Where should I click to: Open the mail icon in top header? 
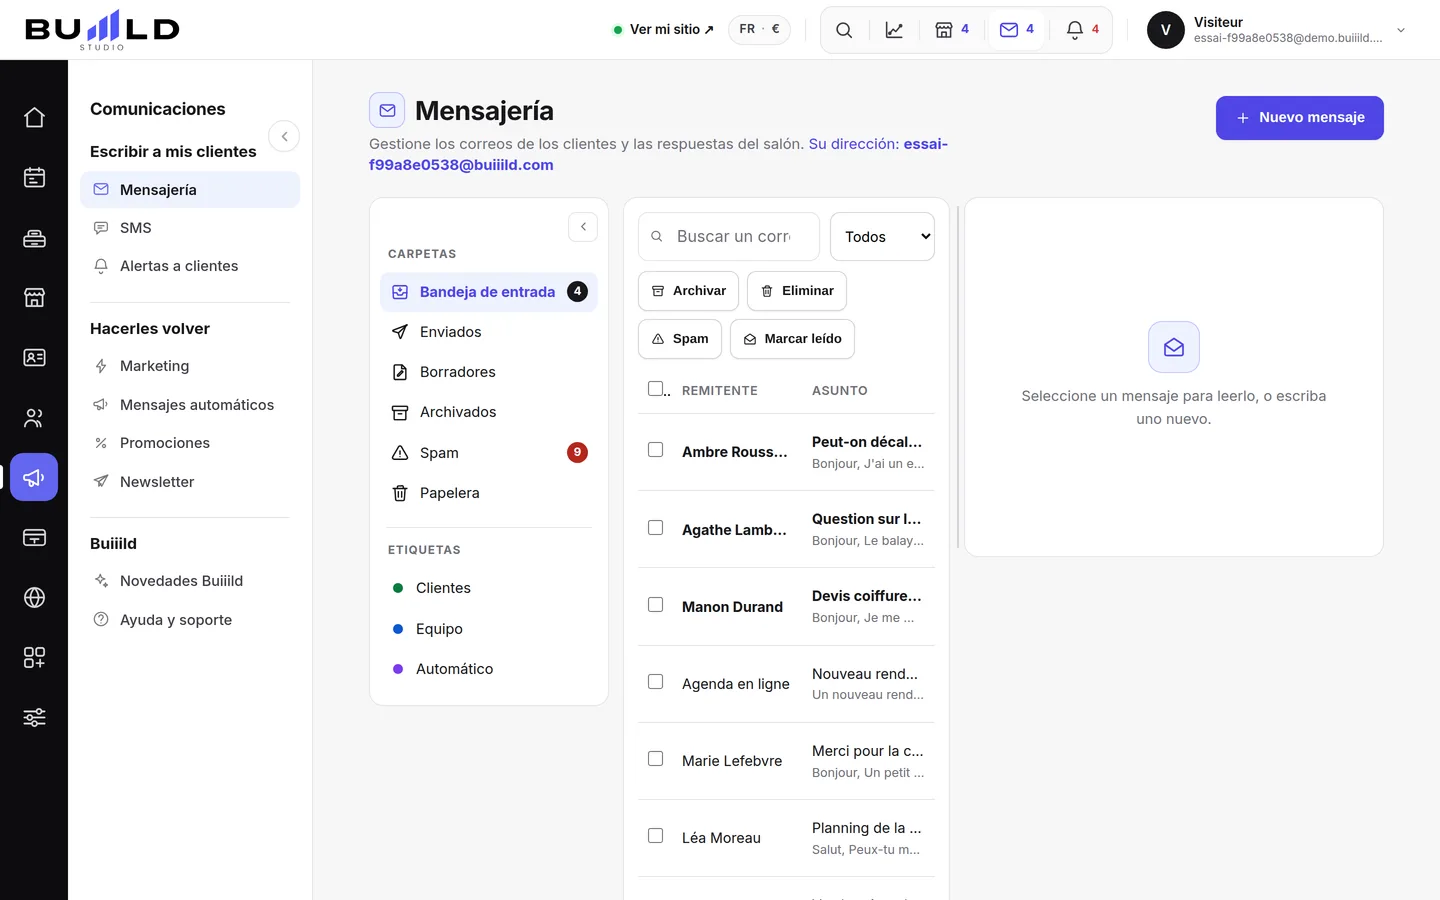point(1017,30)
